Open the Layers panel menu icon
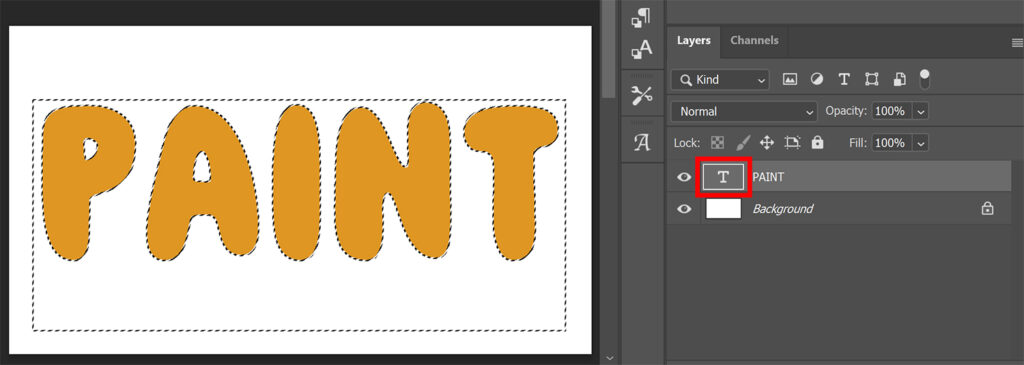1024x365 pixels. tap(1017, 43)
